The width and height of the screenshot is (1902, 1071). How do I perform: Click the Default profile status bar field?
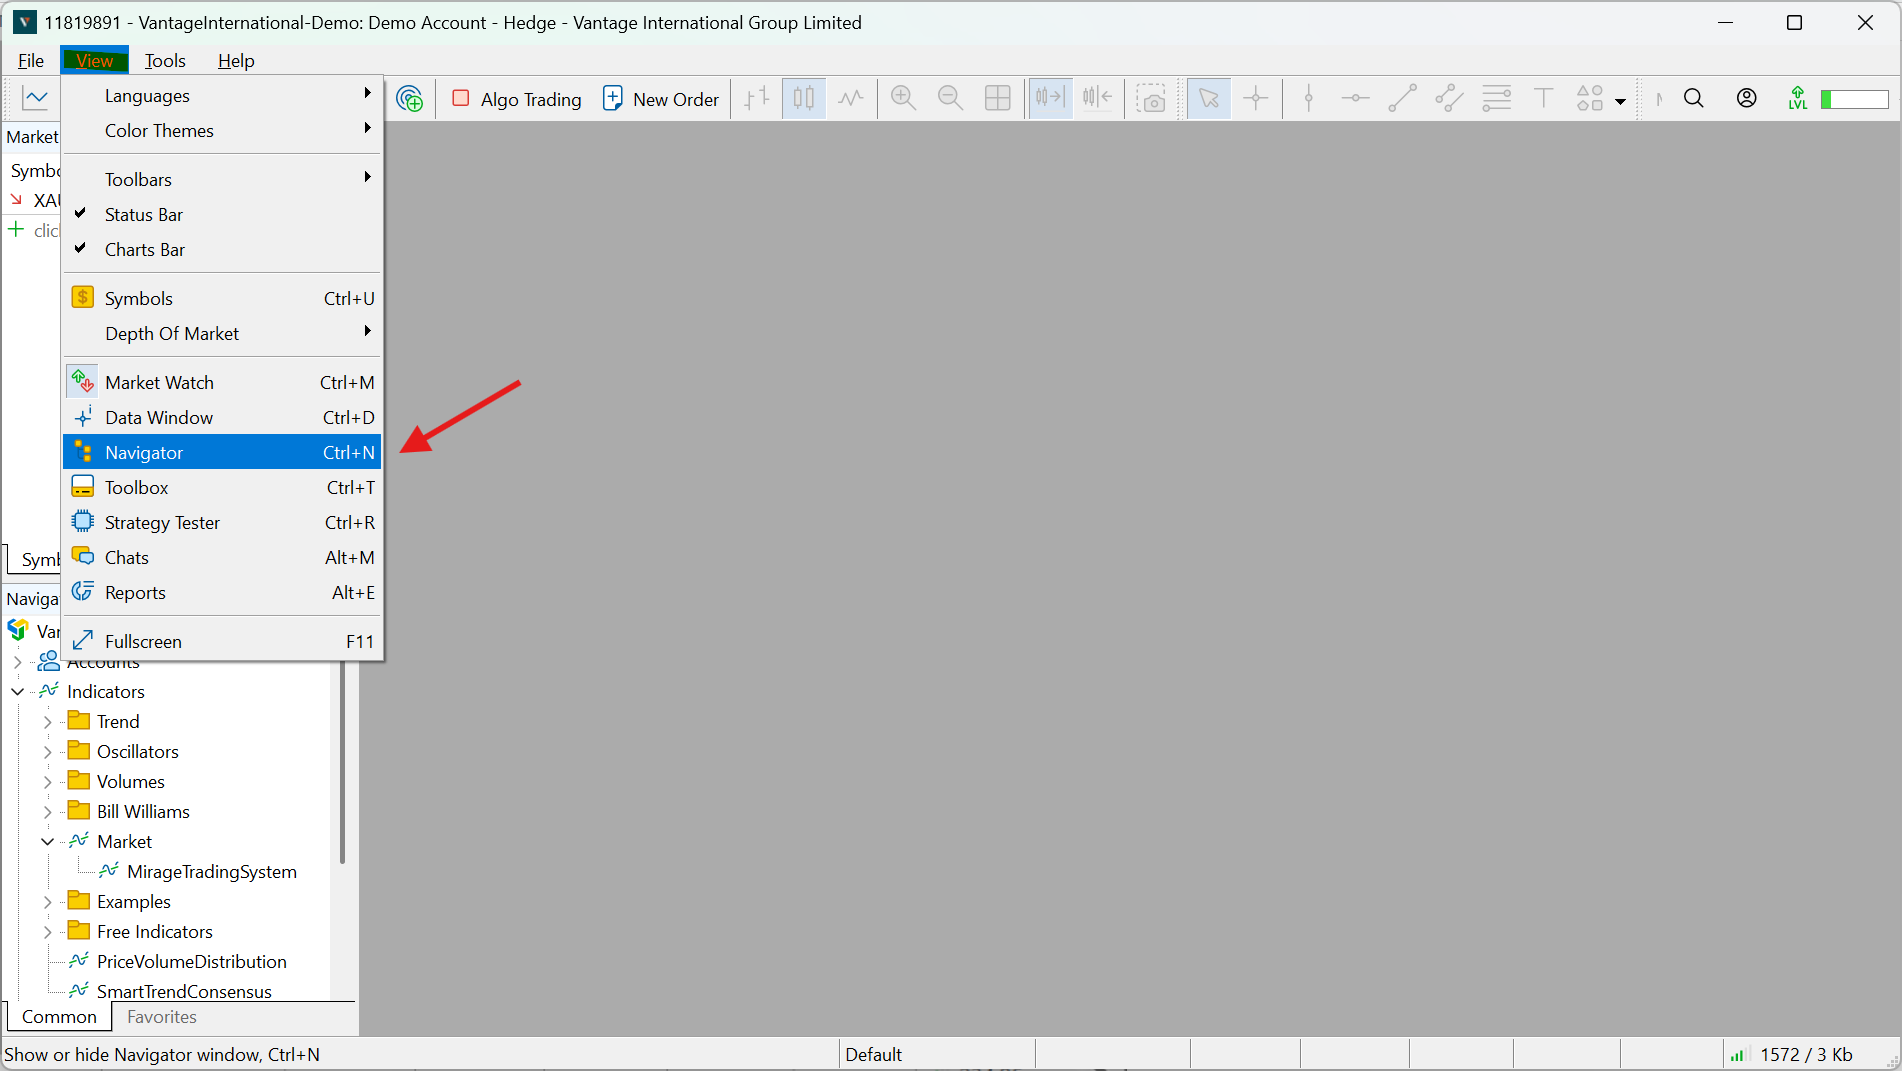click(x=937, y=1055)
